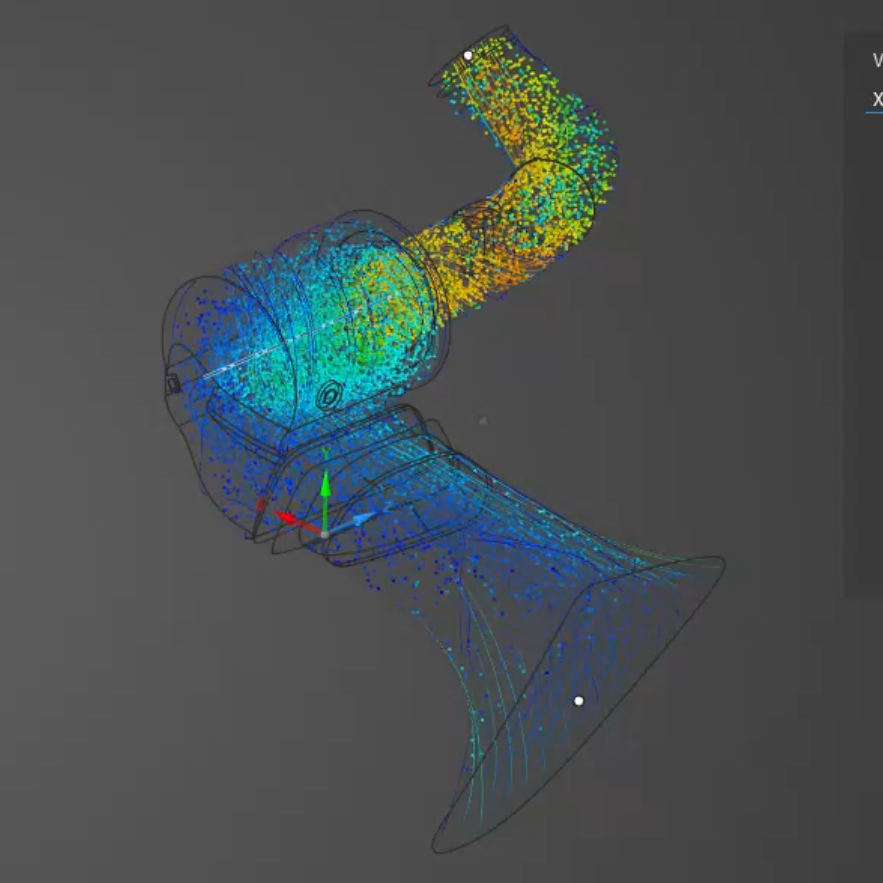Screen dimensions: 883x883
Task: Click the blank area of the right side panel
Action: pos(864,350)
